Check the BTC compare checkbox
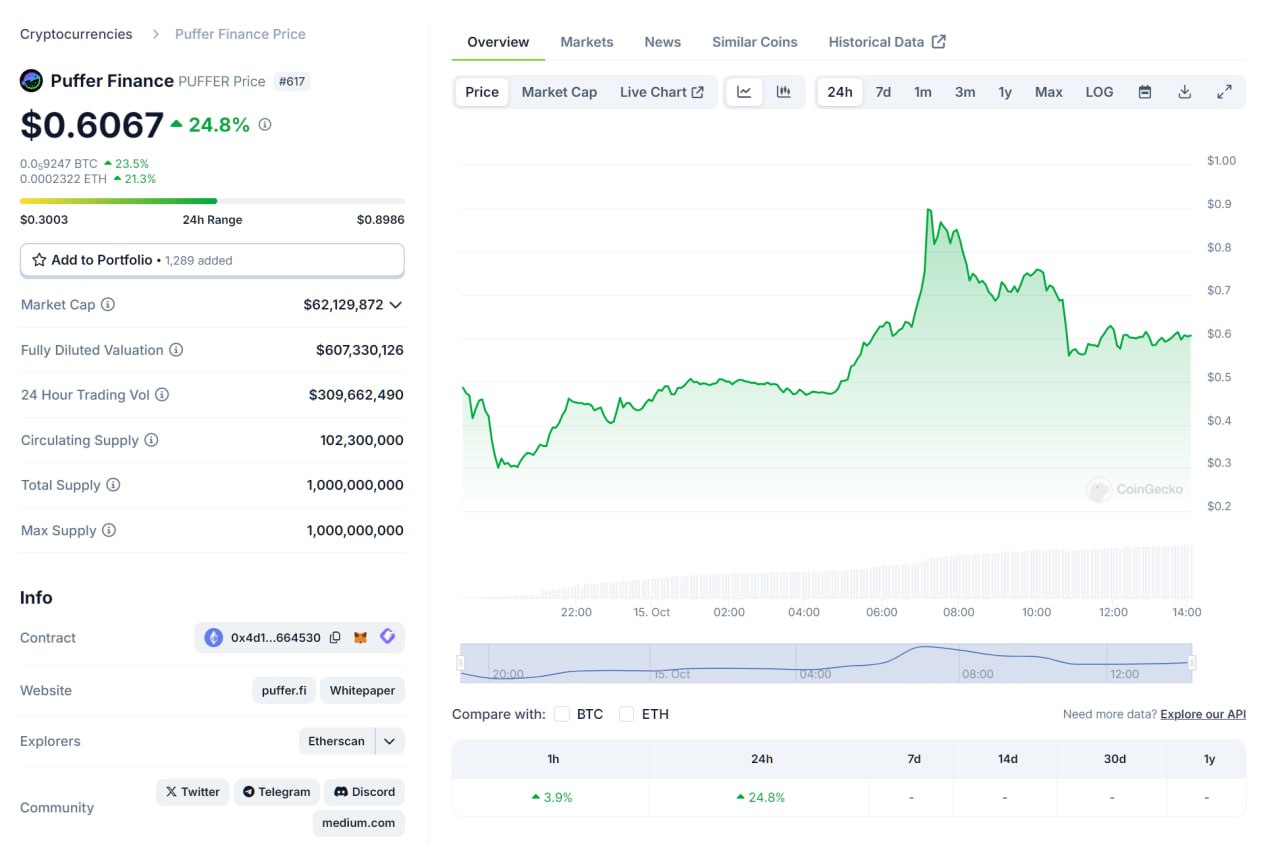 pos(562,714)
